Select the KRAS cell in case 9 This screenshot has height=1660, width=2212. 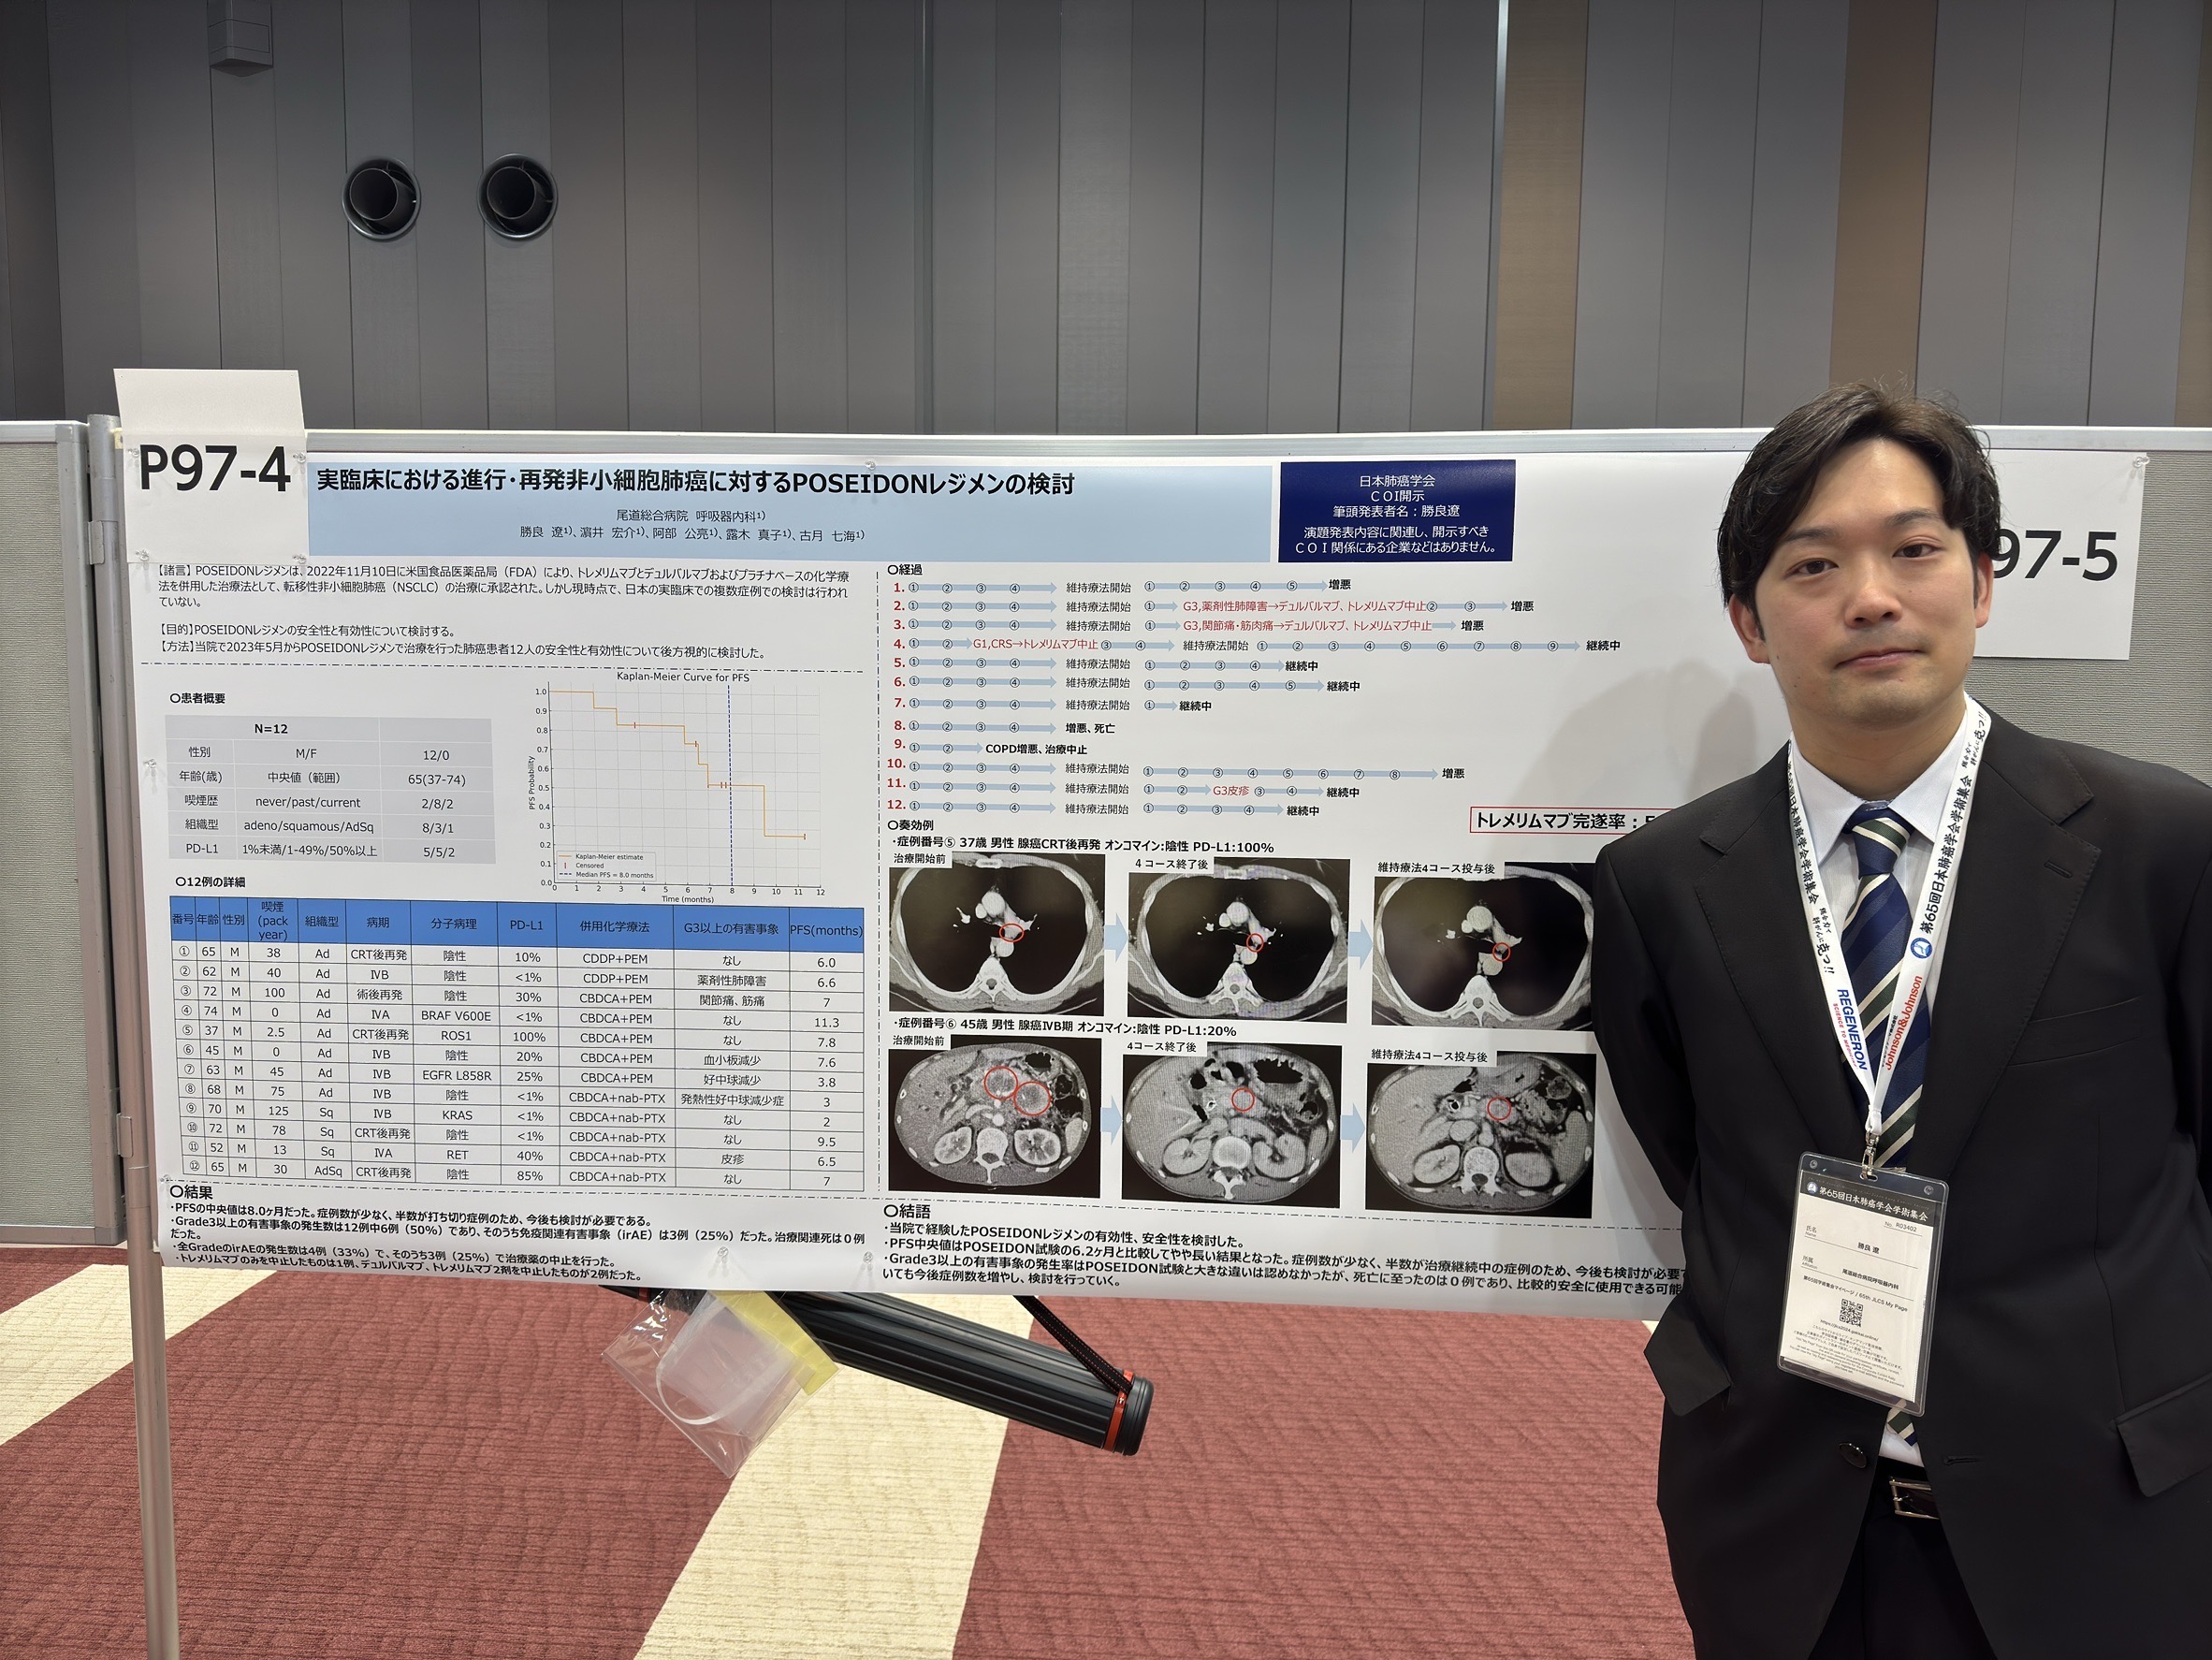(x=456, y=1115)
